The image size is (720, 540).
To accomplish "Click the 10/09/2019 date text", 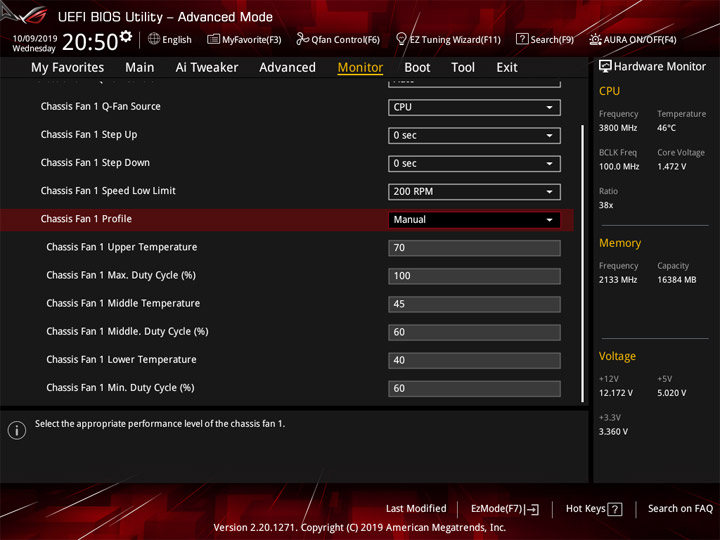I will pyautogui.click(x=35, y=39).
